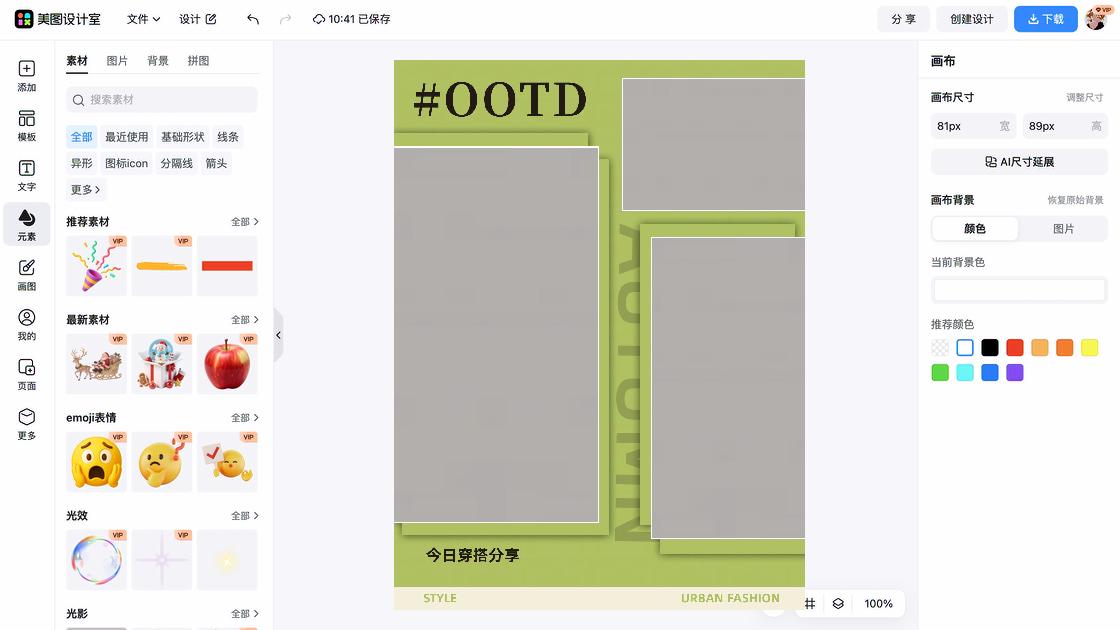The image size is (1120, 630).
Task: Undo the last action
Action: pyautogui.click(x=253, y=19)
